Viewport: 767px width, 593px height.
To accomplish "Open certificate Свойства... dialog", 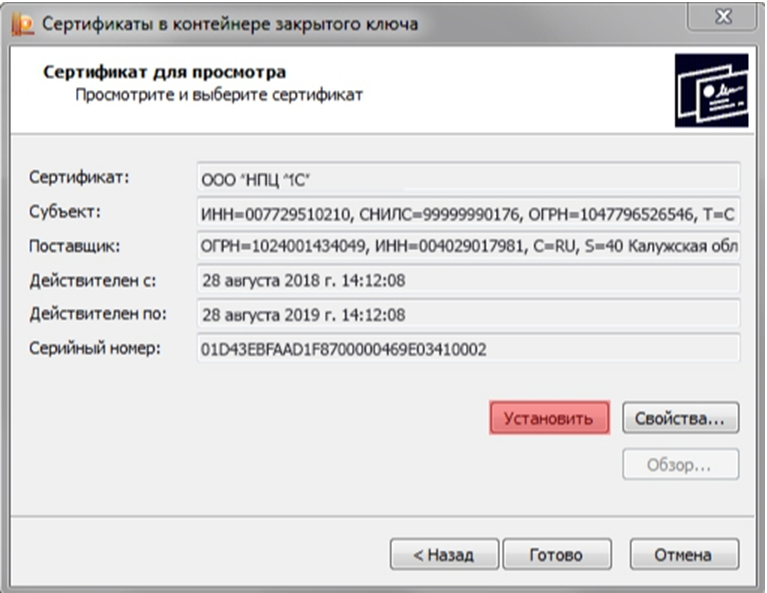I will [x=680, y=418].
